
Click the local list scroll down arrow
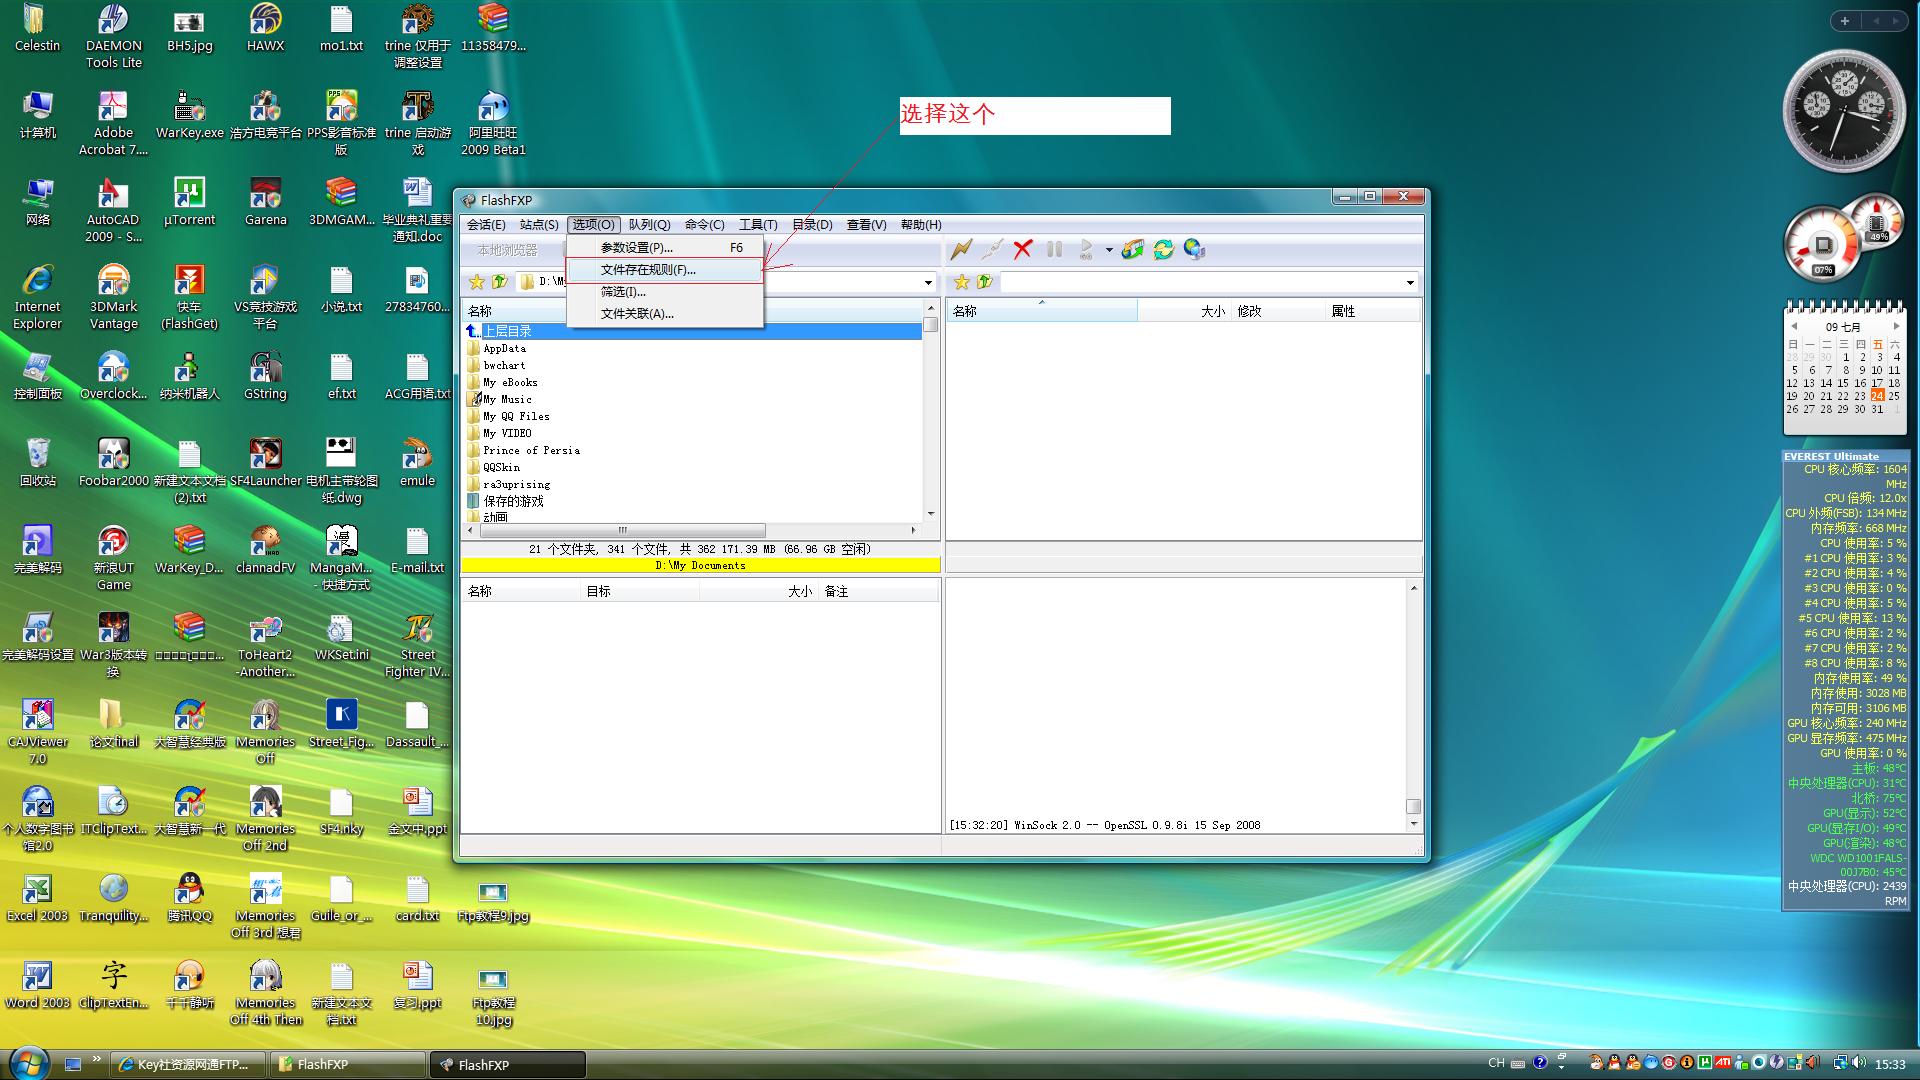coord(930,514)
